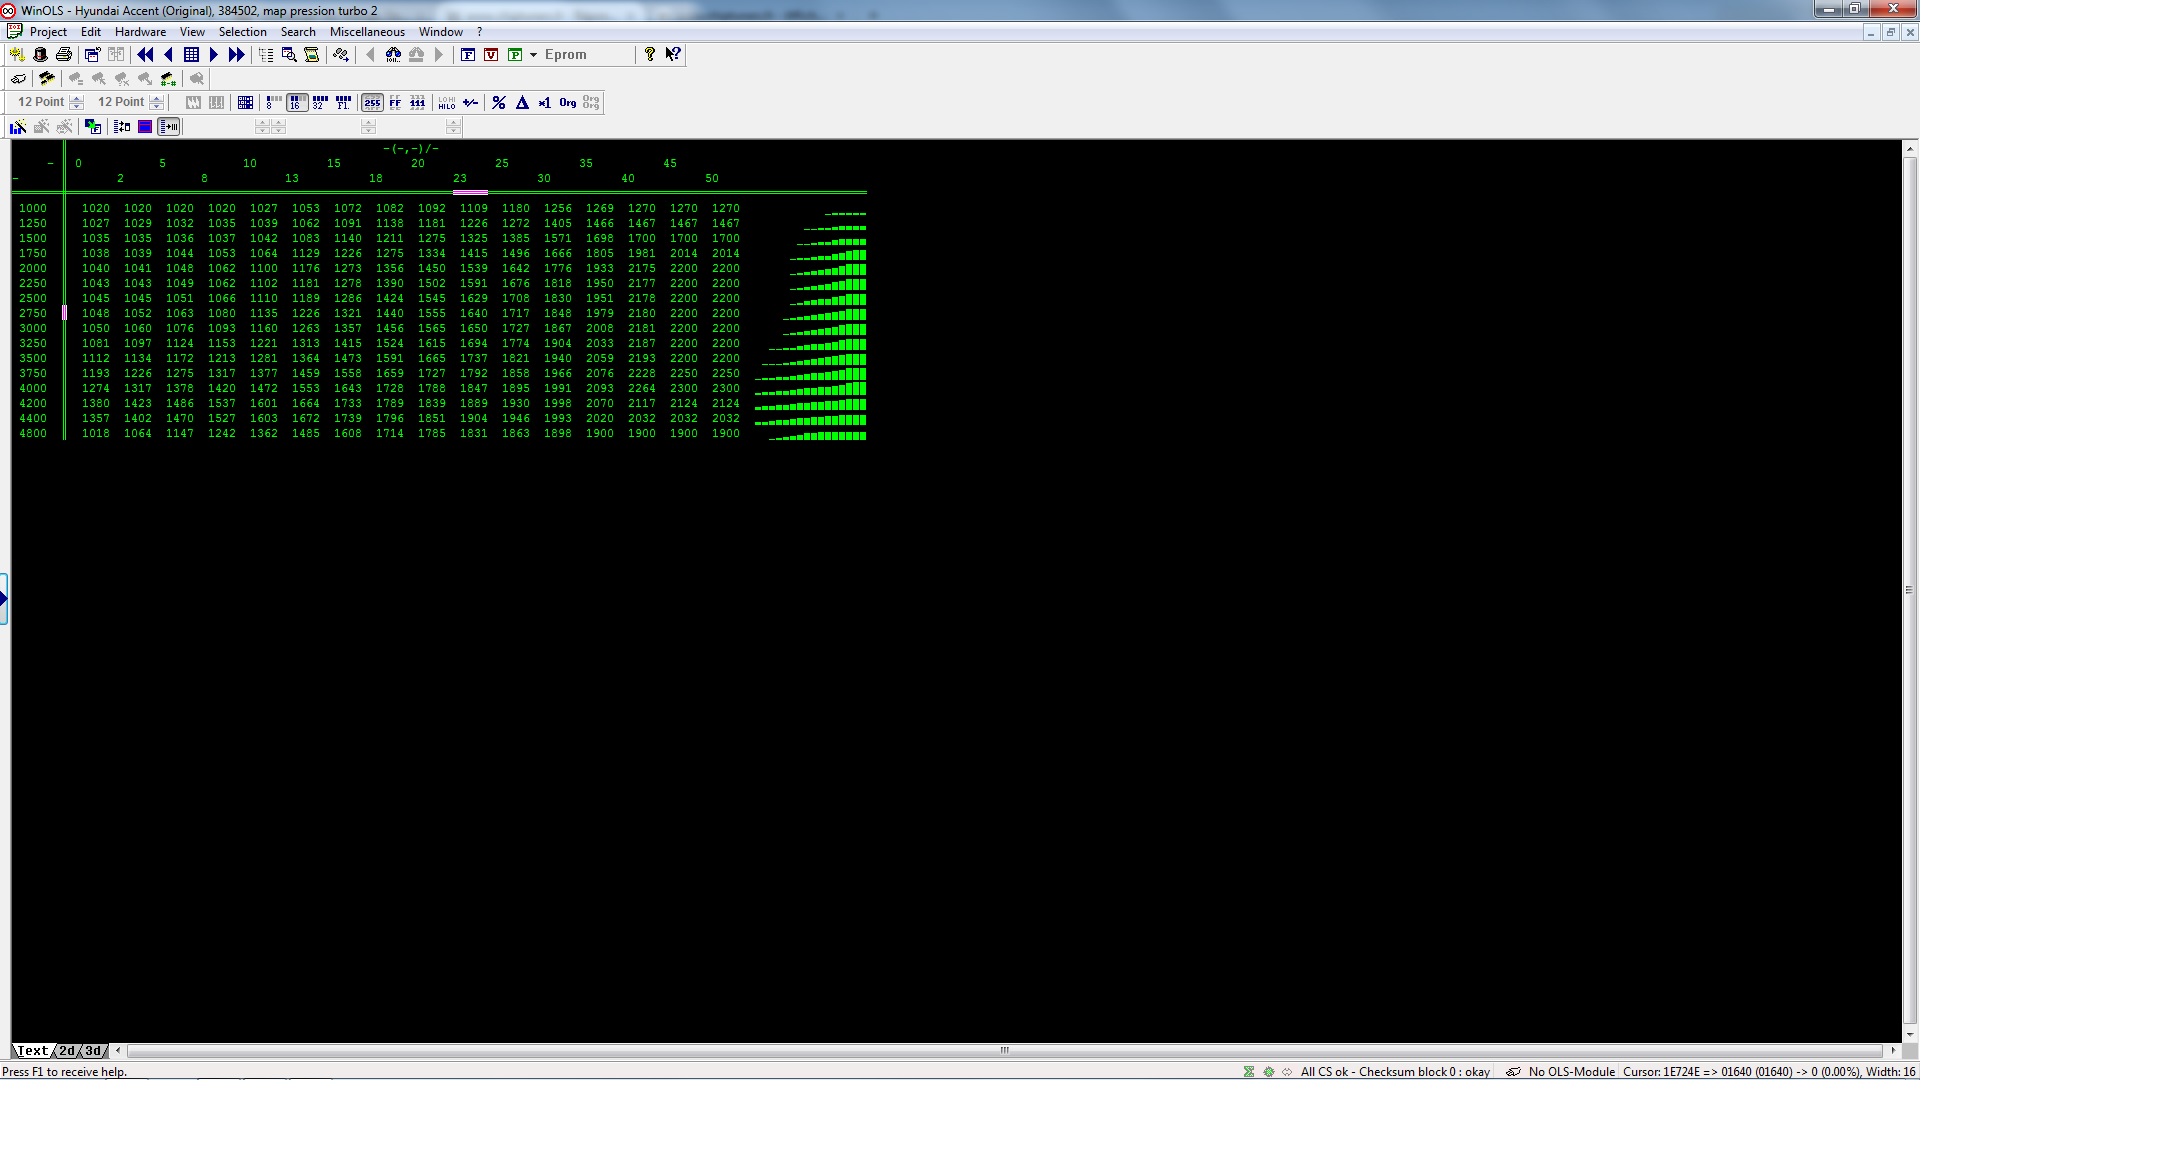Toggle the decimal 255 number format
The width and height of the screenshot is (2166, 1168).
point(372,103)
